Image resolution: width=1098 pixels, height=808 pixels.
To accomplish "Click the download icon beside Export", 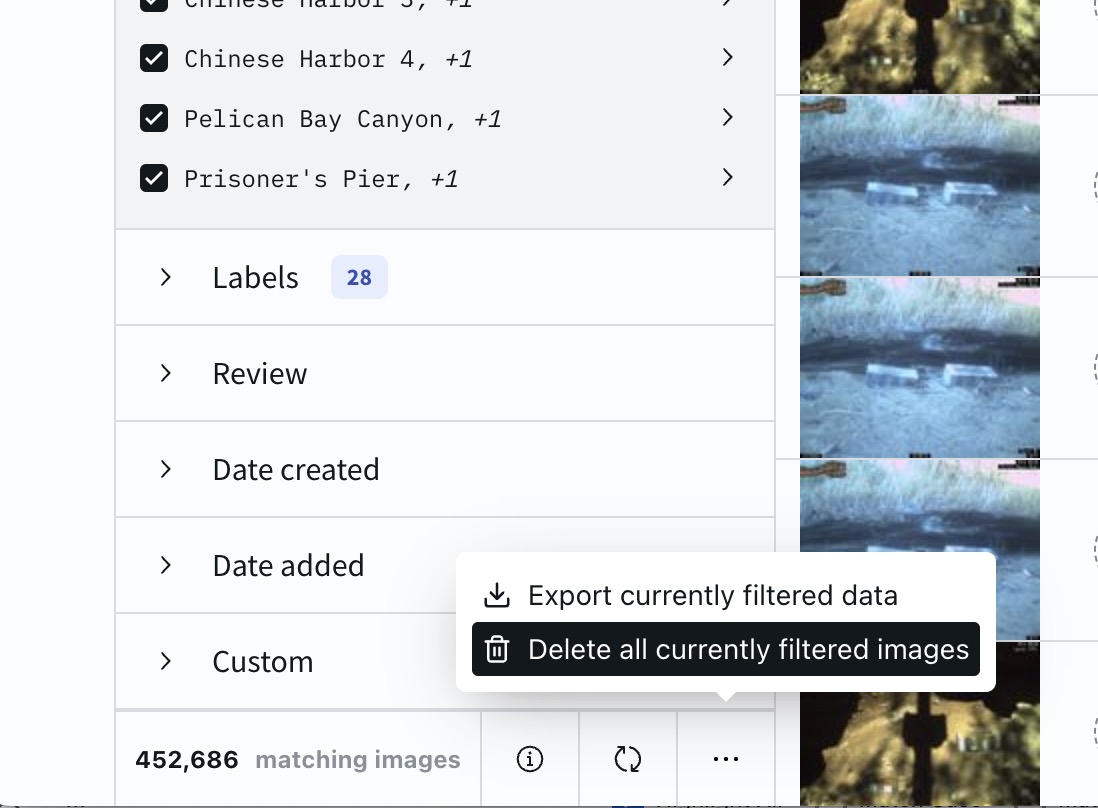I will [497, 596].
